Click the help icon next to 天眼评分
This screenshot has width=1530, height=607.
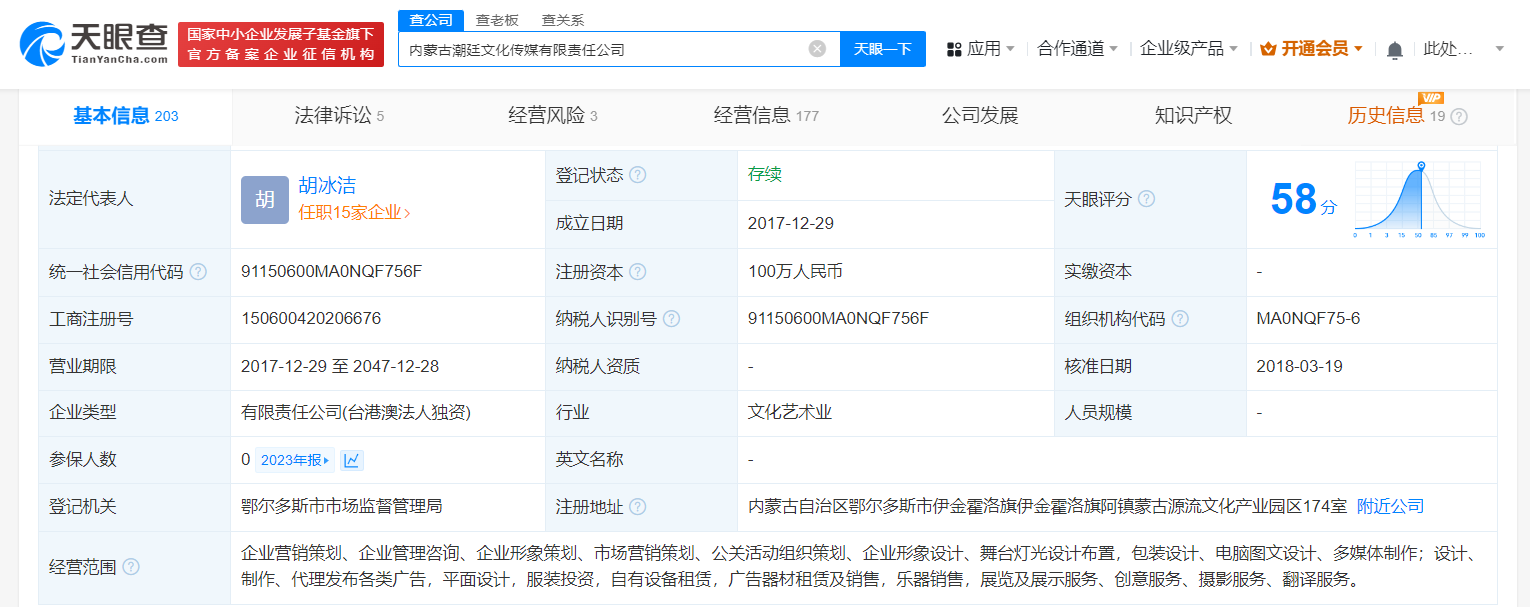pyautogui.click(x=1145, y=199)
